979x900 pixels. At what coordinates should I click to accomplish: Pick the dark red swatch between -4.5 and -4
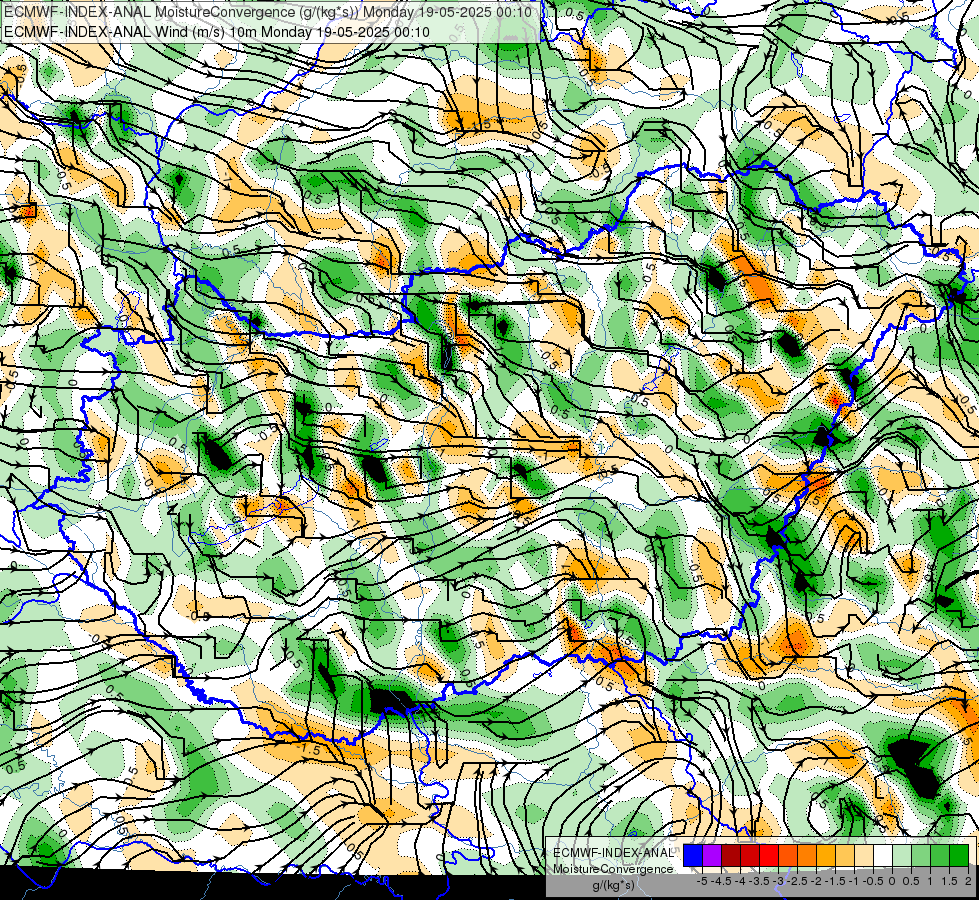click(731, 856)
